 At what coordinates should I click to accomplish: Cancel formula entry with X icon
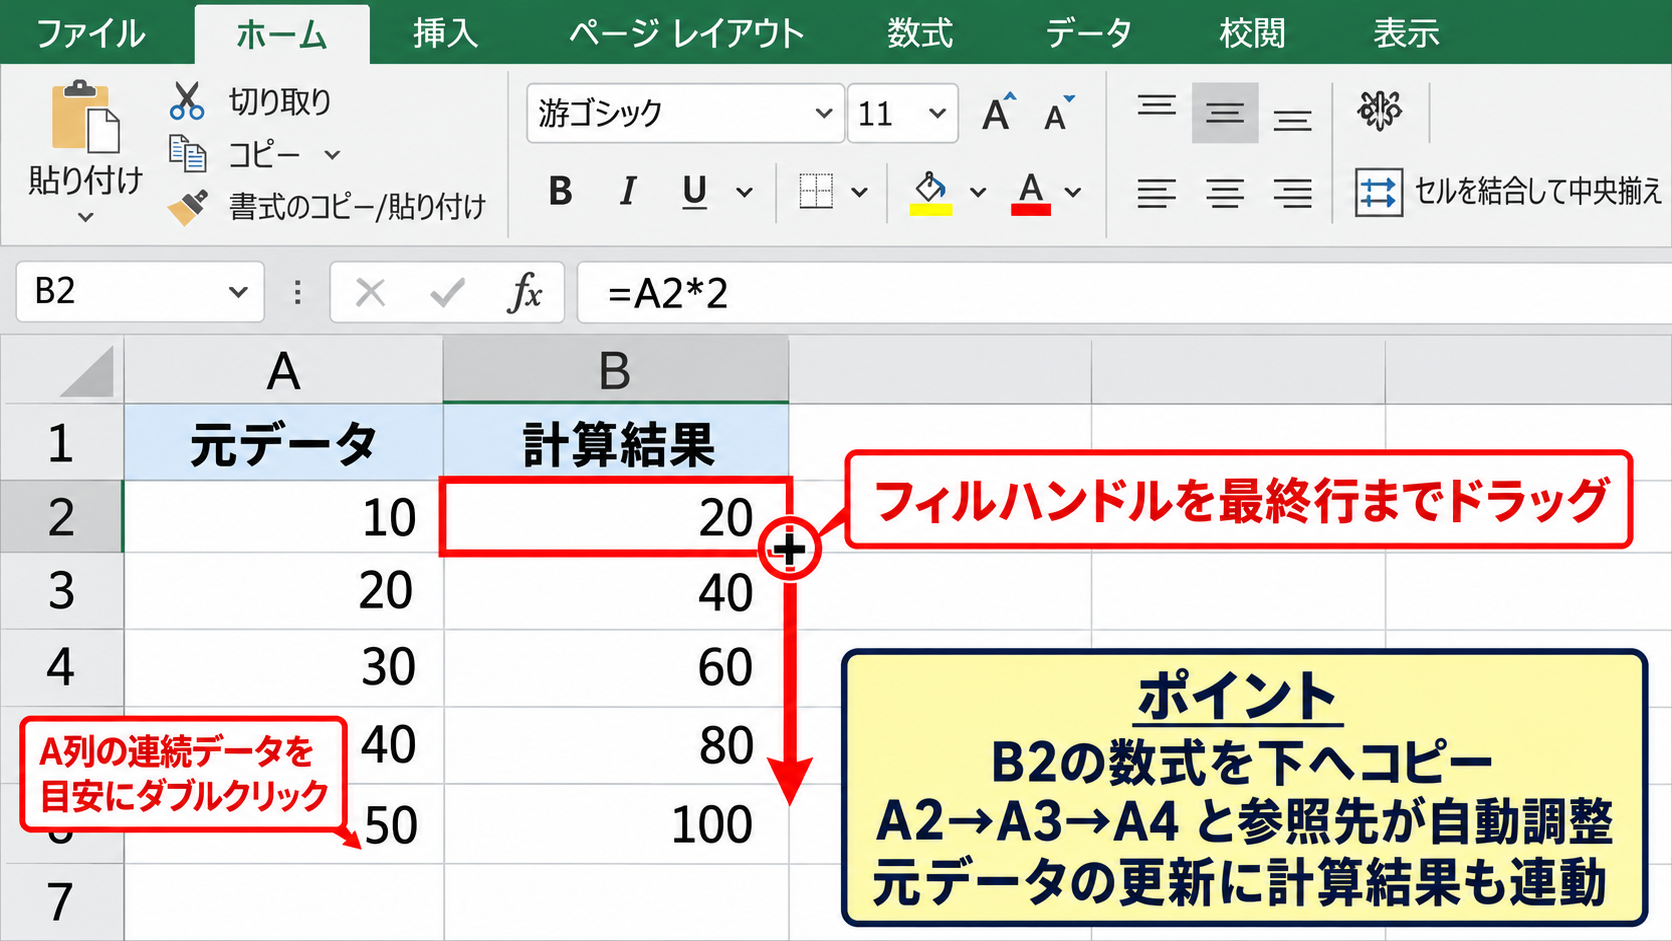(370, 292)
